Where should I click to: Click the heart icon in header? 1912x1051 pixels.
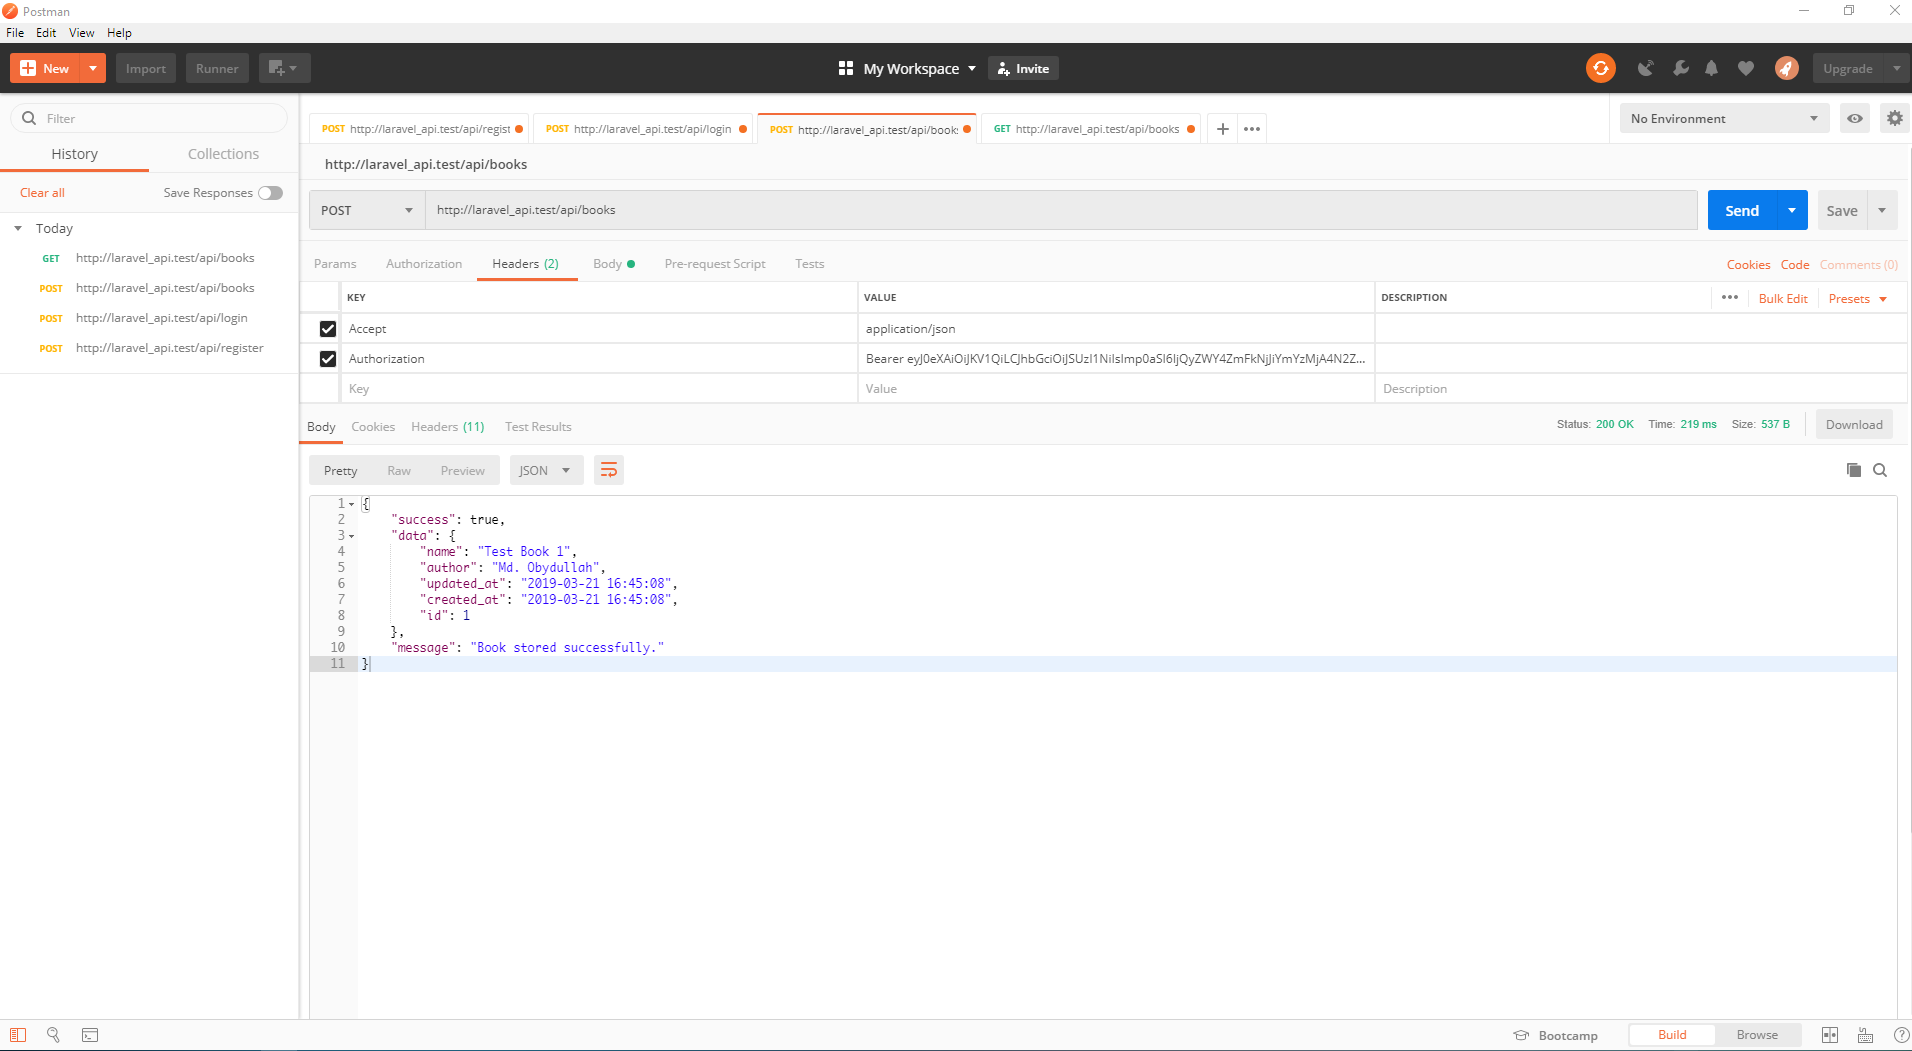point(1745,68)
